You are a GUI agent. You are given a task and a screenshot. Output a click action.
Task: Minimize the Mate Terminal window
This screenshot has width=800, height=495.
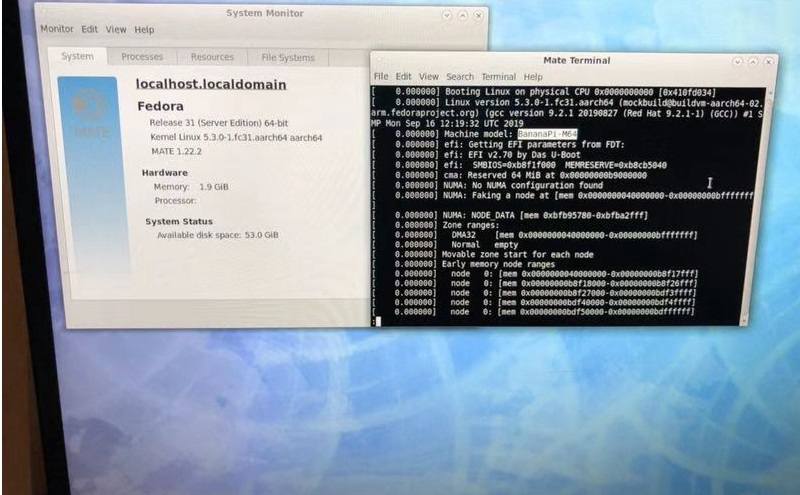point(737,61)
